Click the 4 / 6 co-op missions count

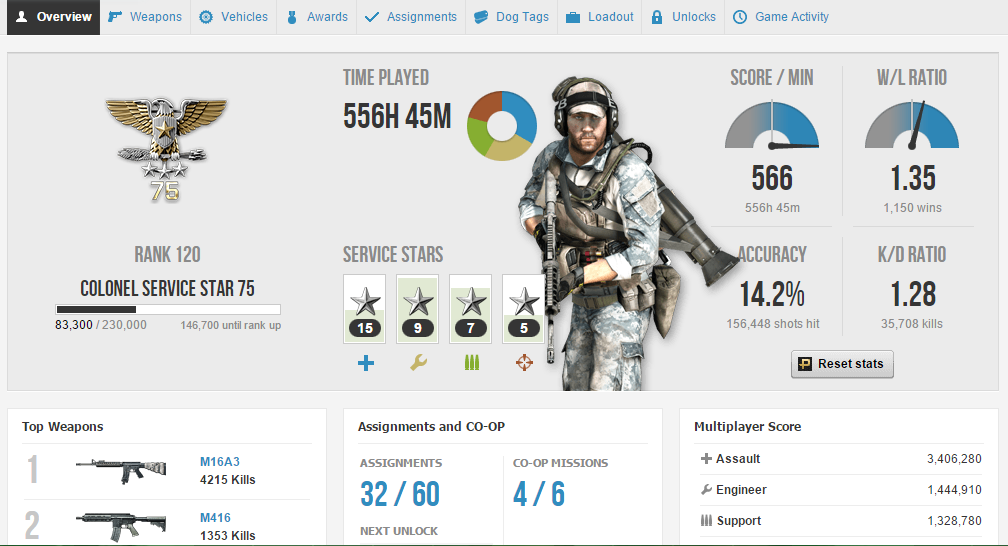pos(539,495)
